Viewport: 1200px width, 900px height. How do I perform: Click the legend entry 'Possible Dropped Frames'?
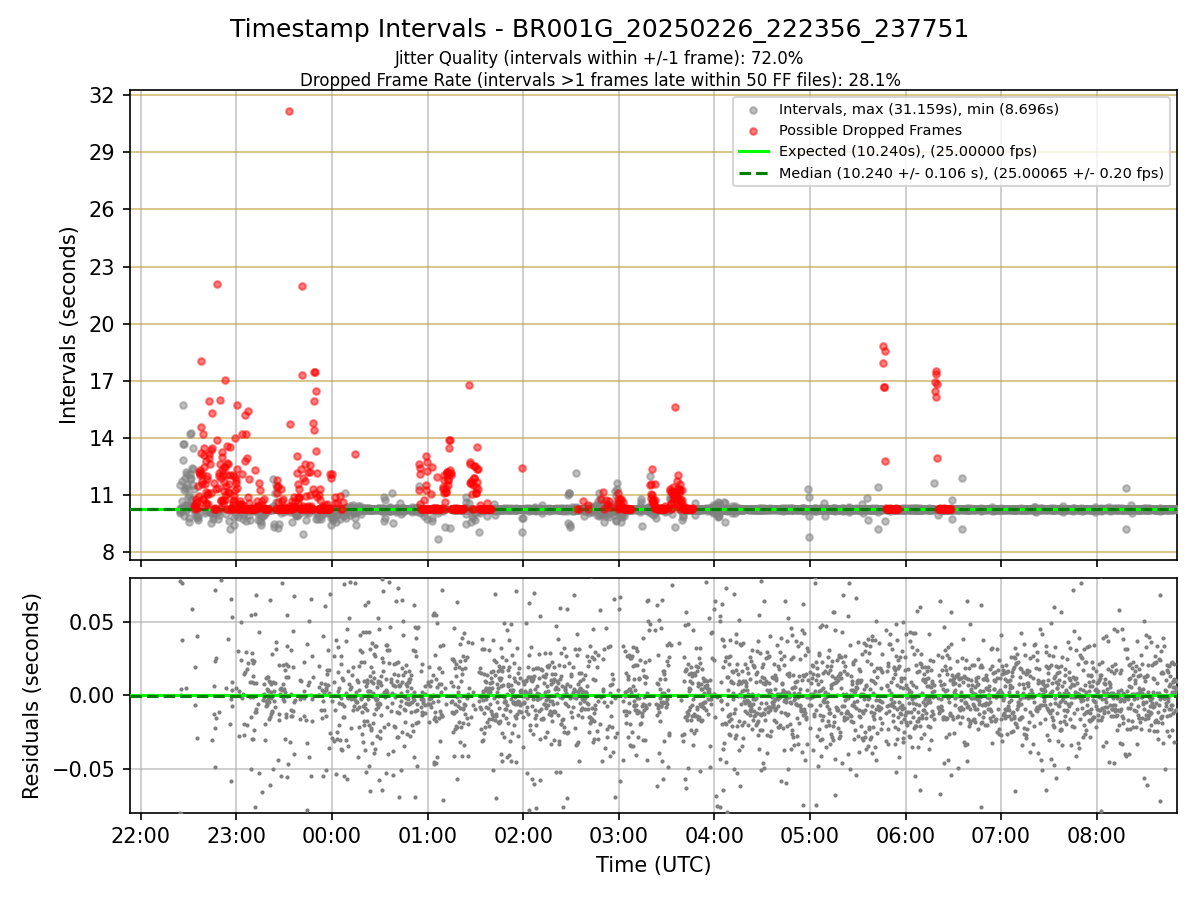(870, 130)
